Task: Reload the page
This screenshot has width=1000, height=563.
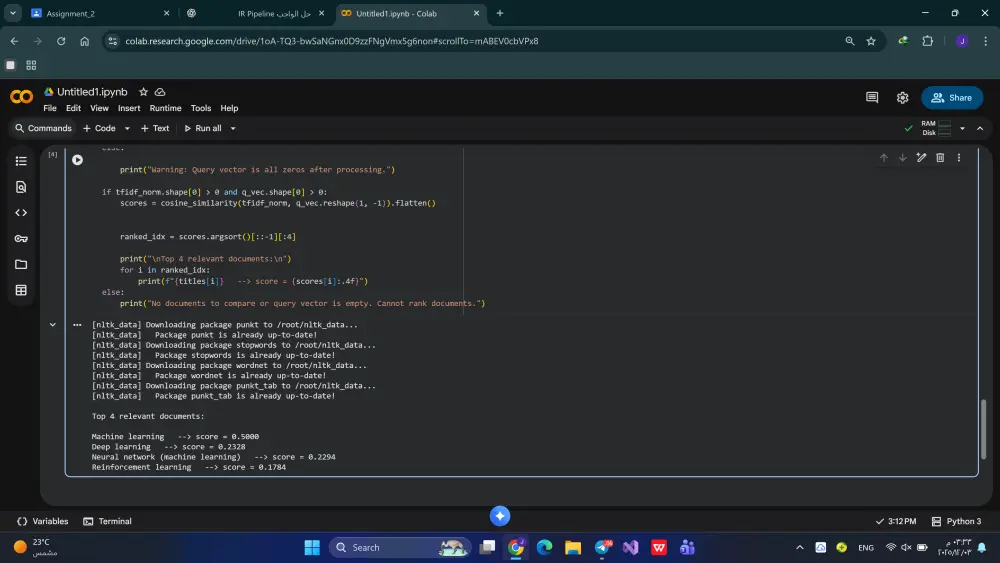Action: tap(61, 41)
